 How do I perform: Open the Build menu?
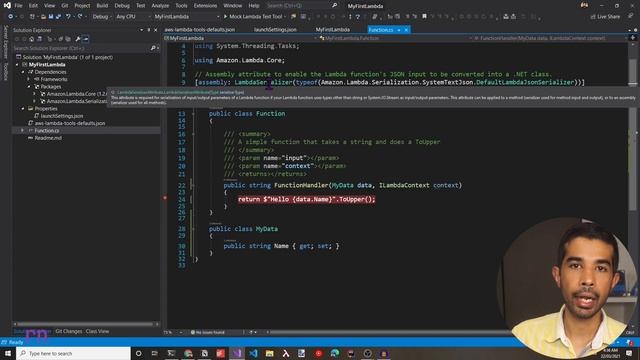pos(102,6)
